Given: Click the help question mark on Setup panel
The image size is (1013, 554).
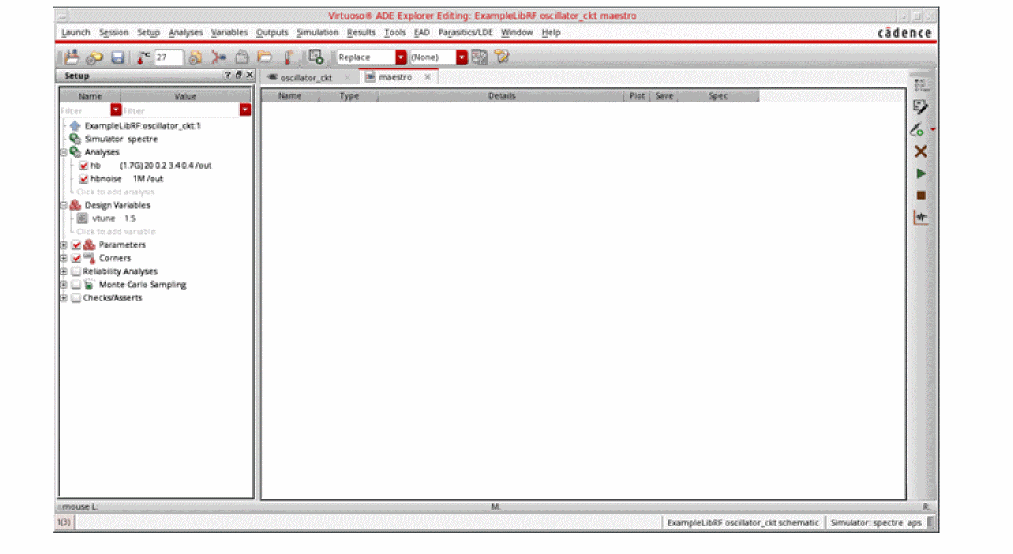Looking at the screenshot, I should pyautogui.click(x=227, y=76).
